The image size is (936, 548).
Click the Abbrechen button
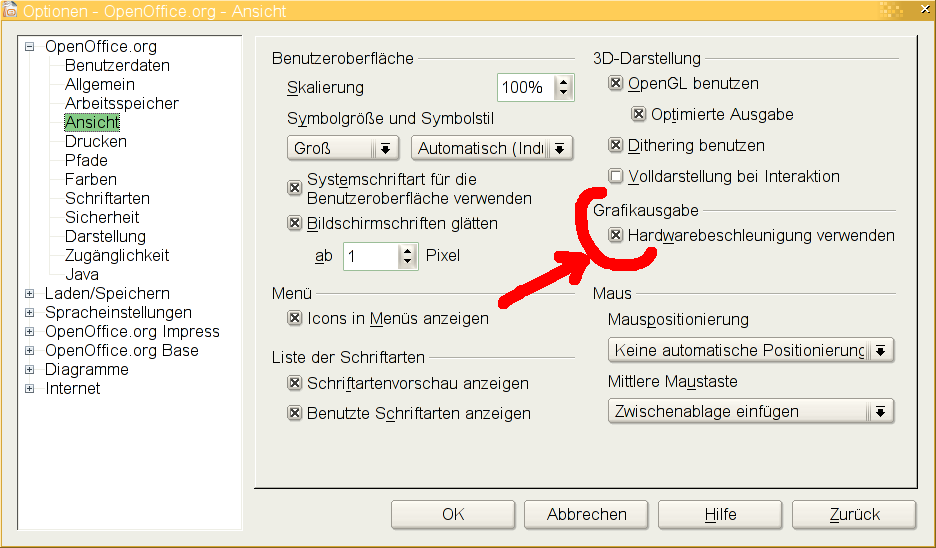(x=587, y=515)
